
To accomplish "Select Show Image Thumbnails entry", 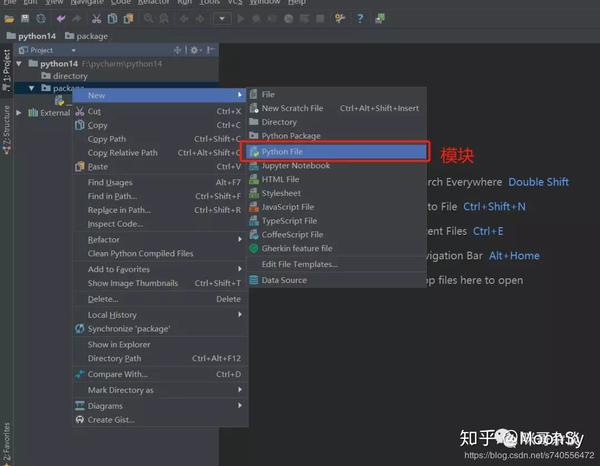I will 159,283.
